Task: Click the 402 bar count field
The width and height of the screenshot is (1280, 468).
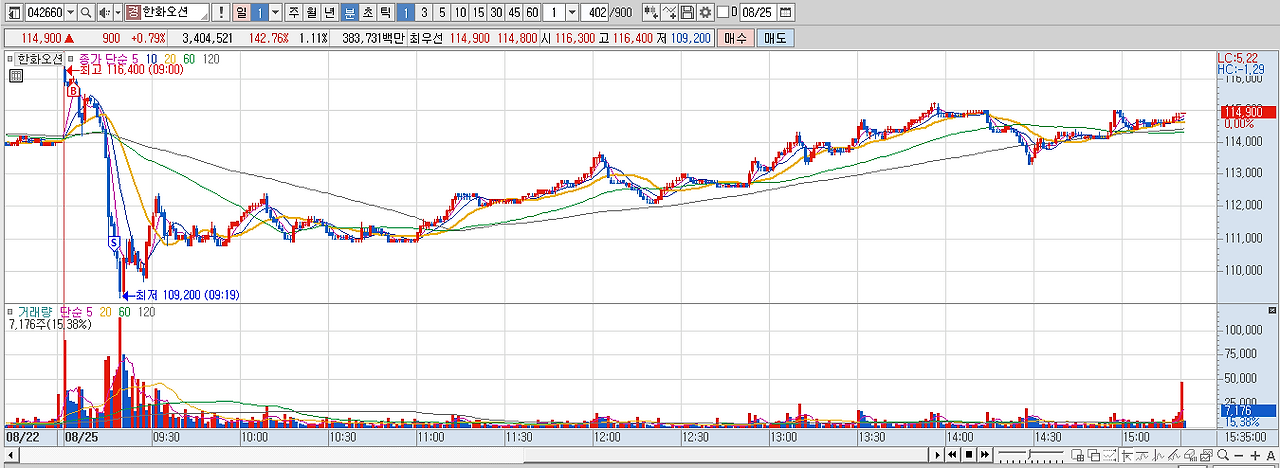Action: point(595,12)
